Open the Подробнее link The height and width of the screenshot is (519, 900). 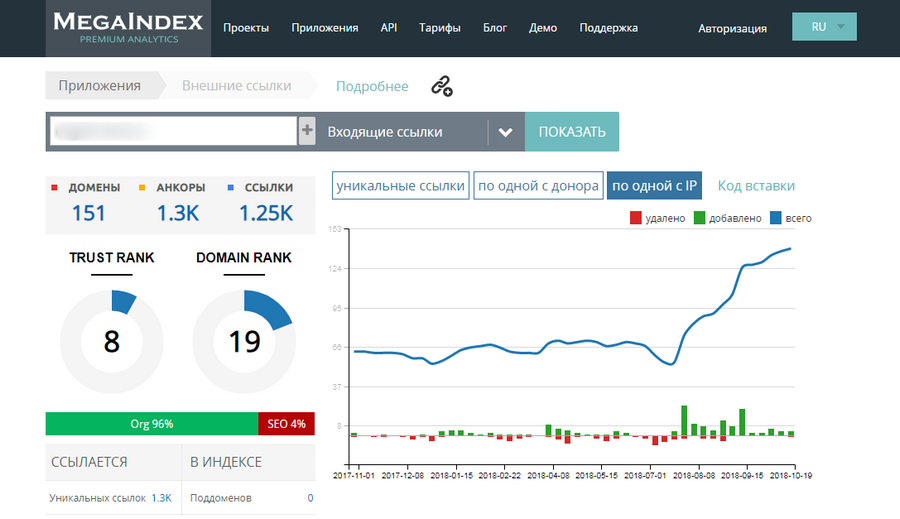pos(372,86)
